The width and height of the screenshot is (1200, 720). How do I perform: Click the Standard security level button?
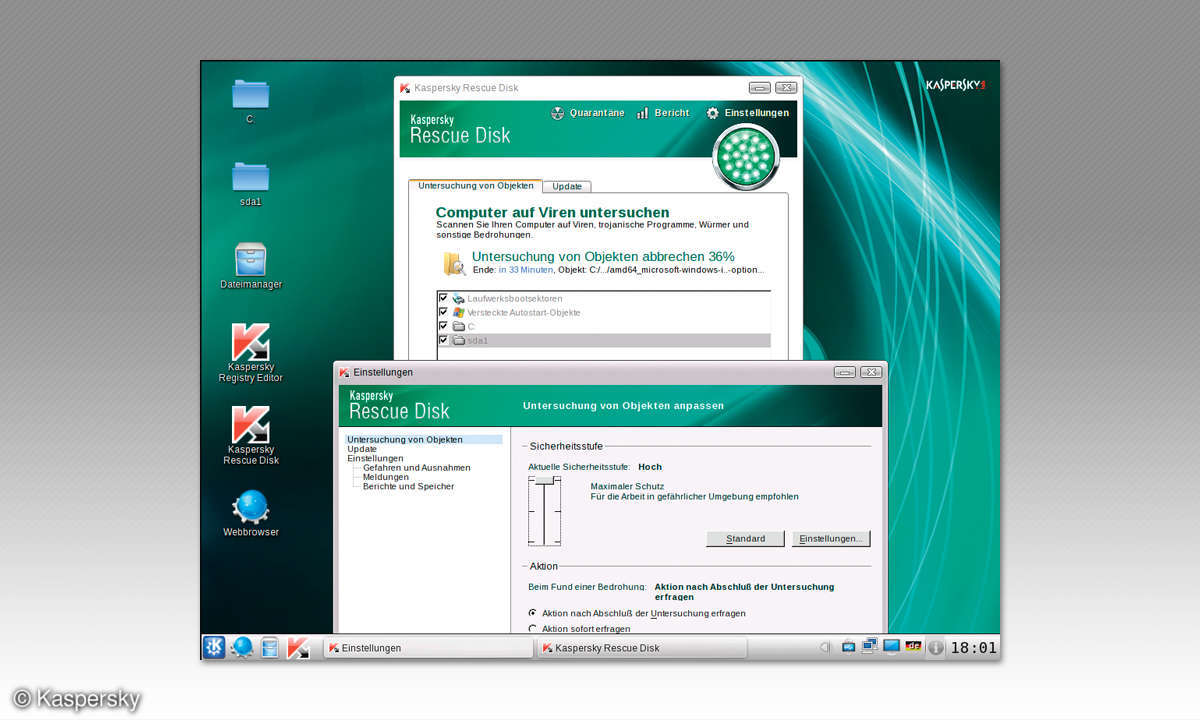point(746,538)
